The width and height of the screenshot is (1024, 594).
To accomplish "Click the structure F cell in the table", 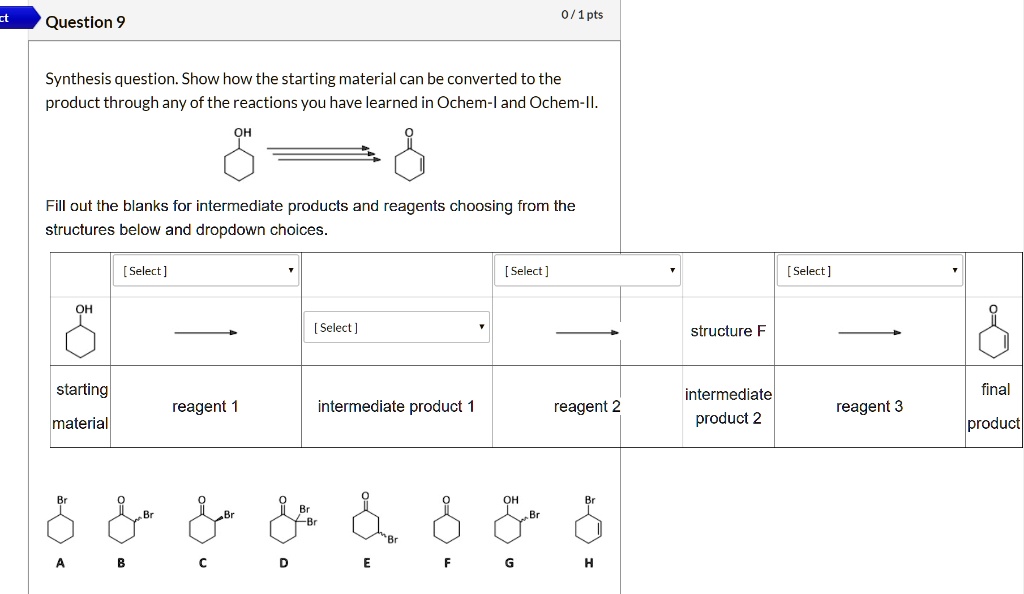I will coord(729,330).
